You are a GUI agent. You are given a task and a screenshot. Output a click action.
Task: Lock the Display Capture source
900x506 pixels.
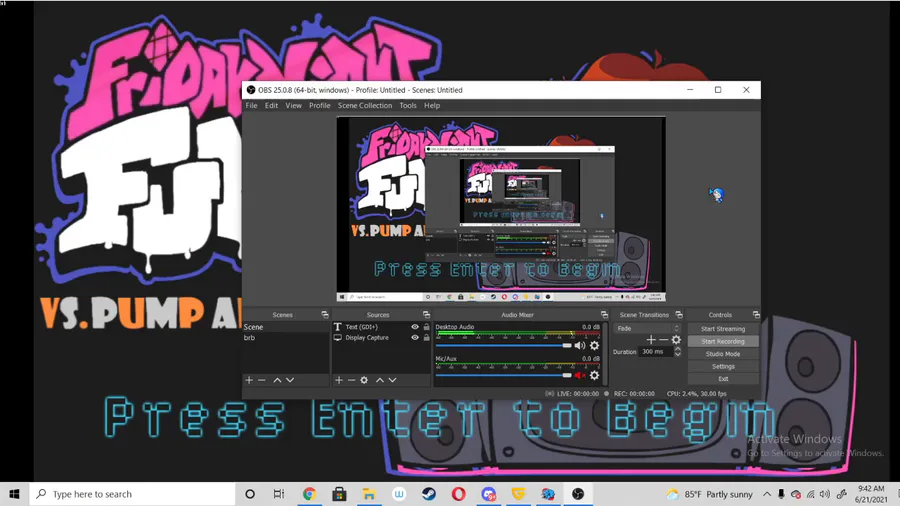[x=426, y=338]
